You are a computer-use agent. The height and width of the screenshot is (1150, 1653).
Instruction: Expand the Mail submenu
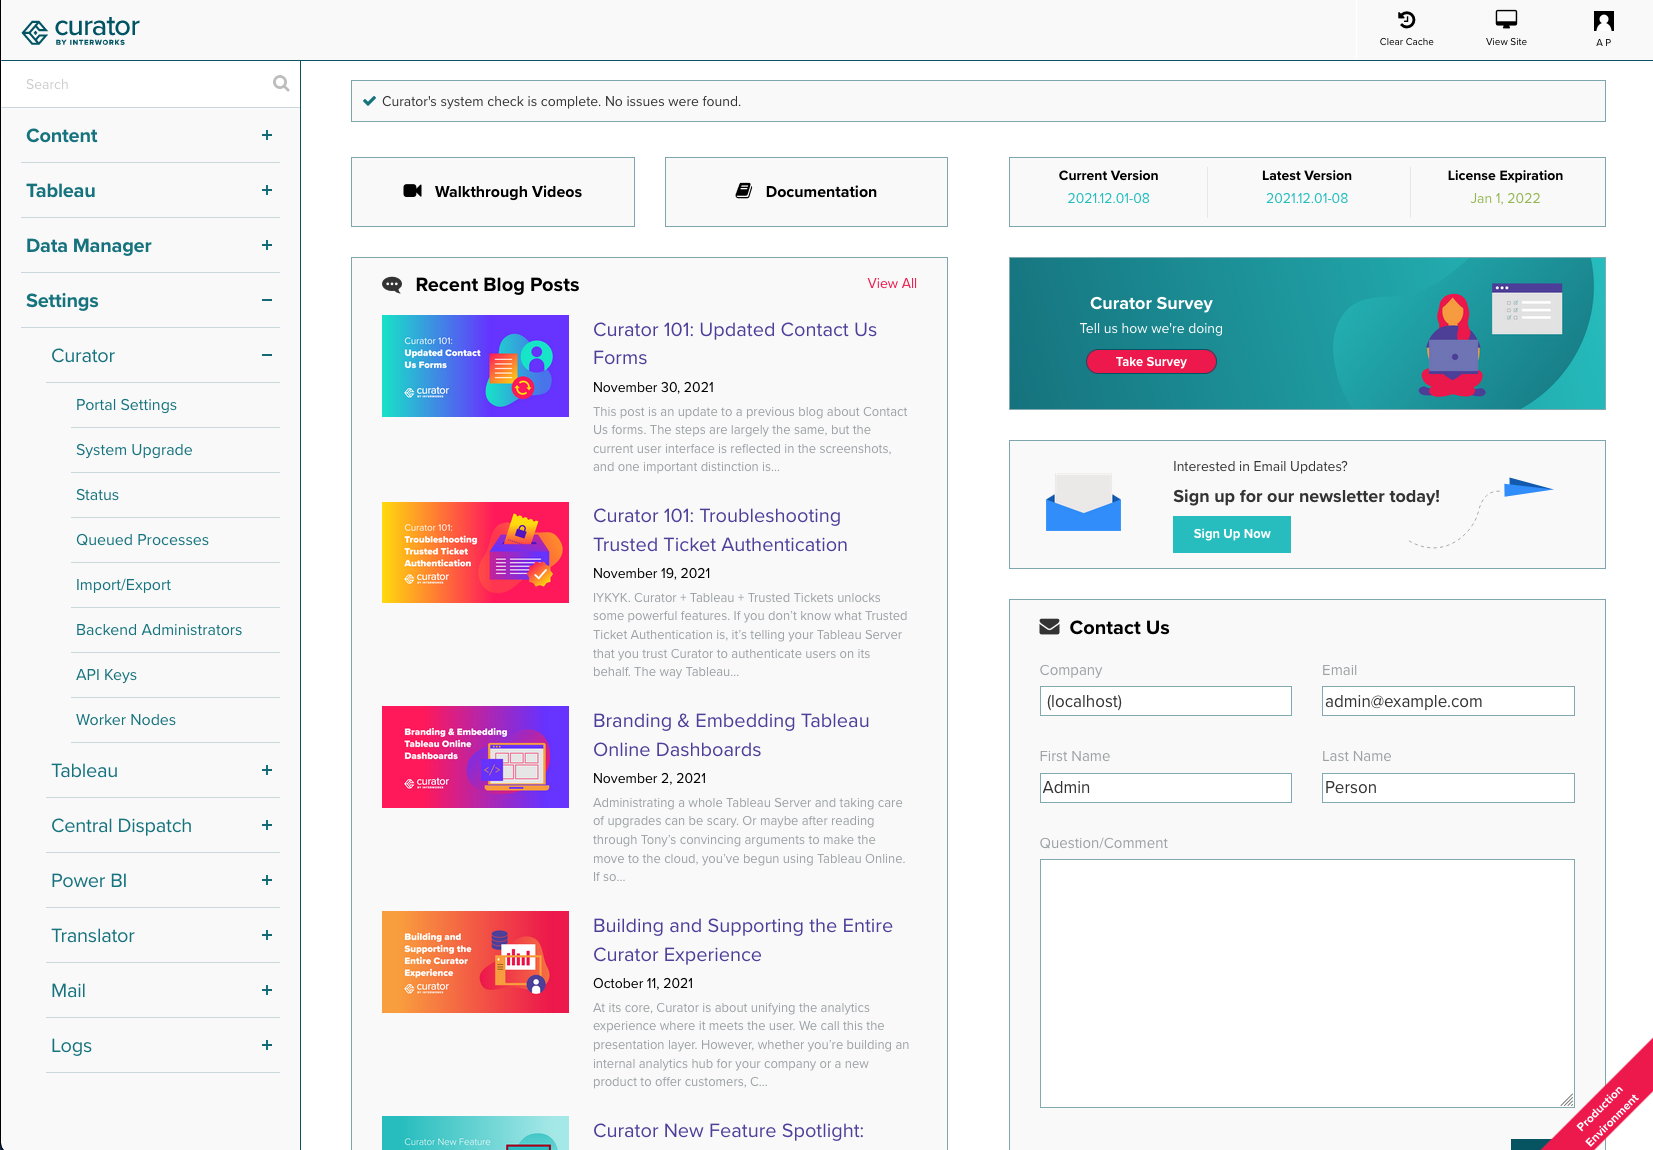click(x=267, y=990)
